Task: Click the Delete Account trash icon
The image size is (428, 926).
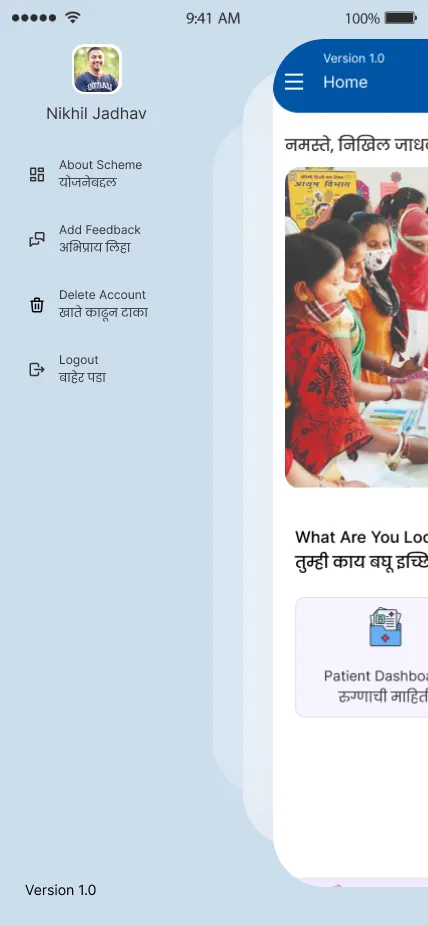Action: [37, 305]
